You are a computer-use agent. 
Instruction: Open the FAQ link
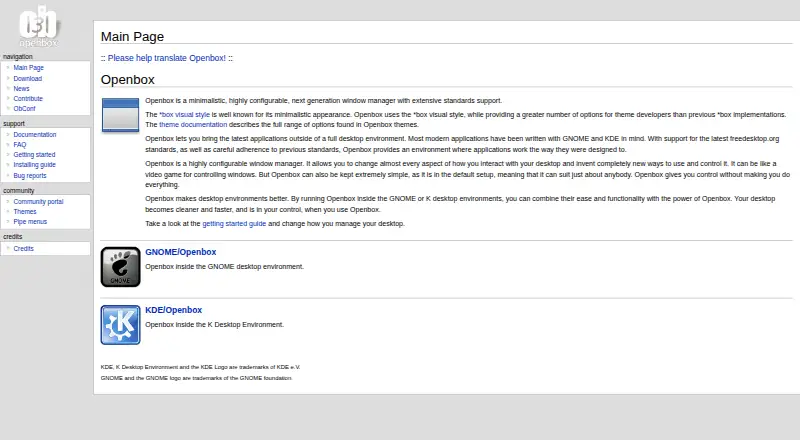coord(19,144)
